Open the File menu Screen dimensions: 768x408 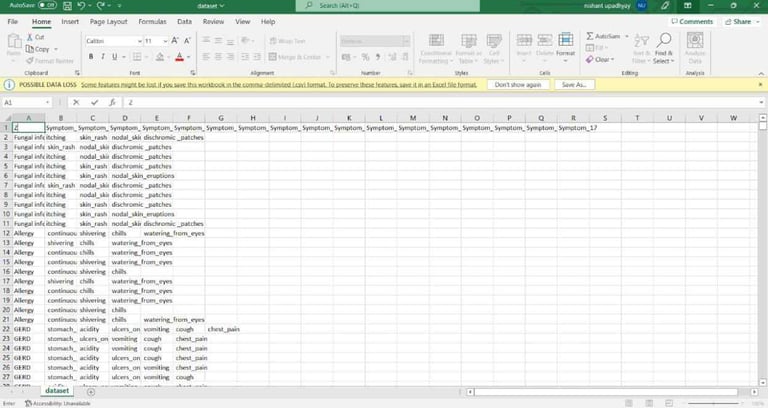[13, 22]
